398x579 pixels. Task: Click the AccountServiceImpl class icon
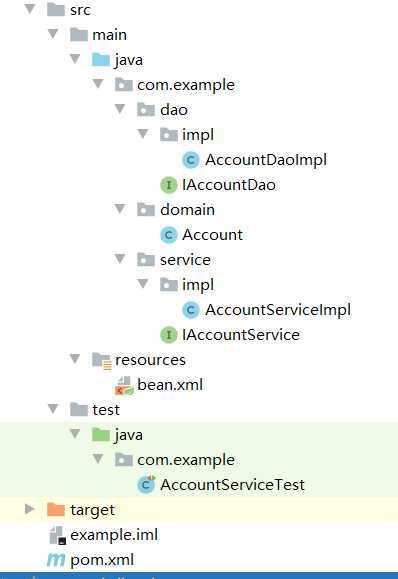191,310
